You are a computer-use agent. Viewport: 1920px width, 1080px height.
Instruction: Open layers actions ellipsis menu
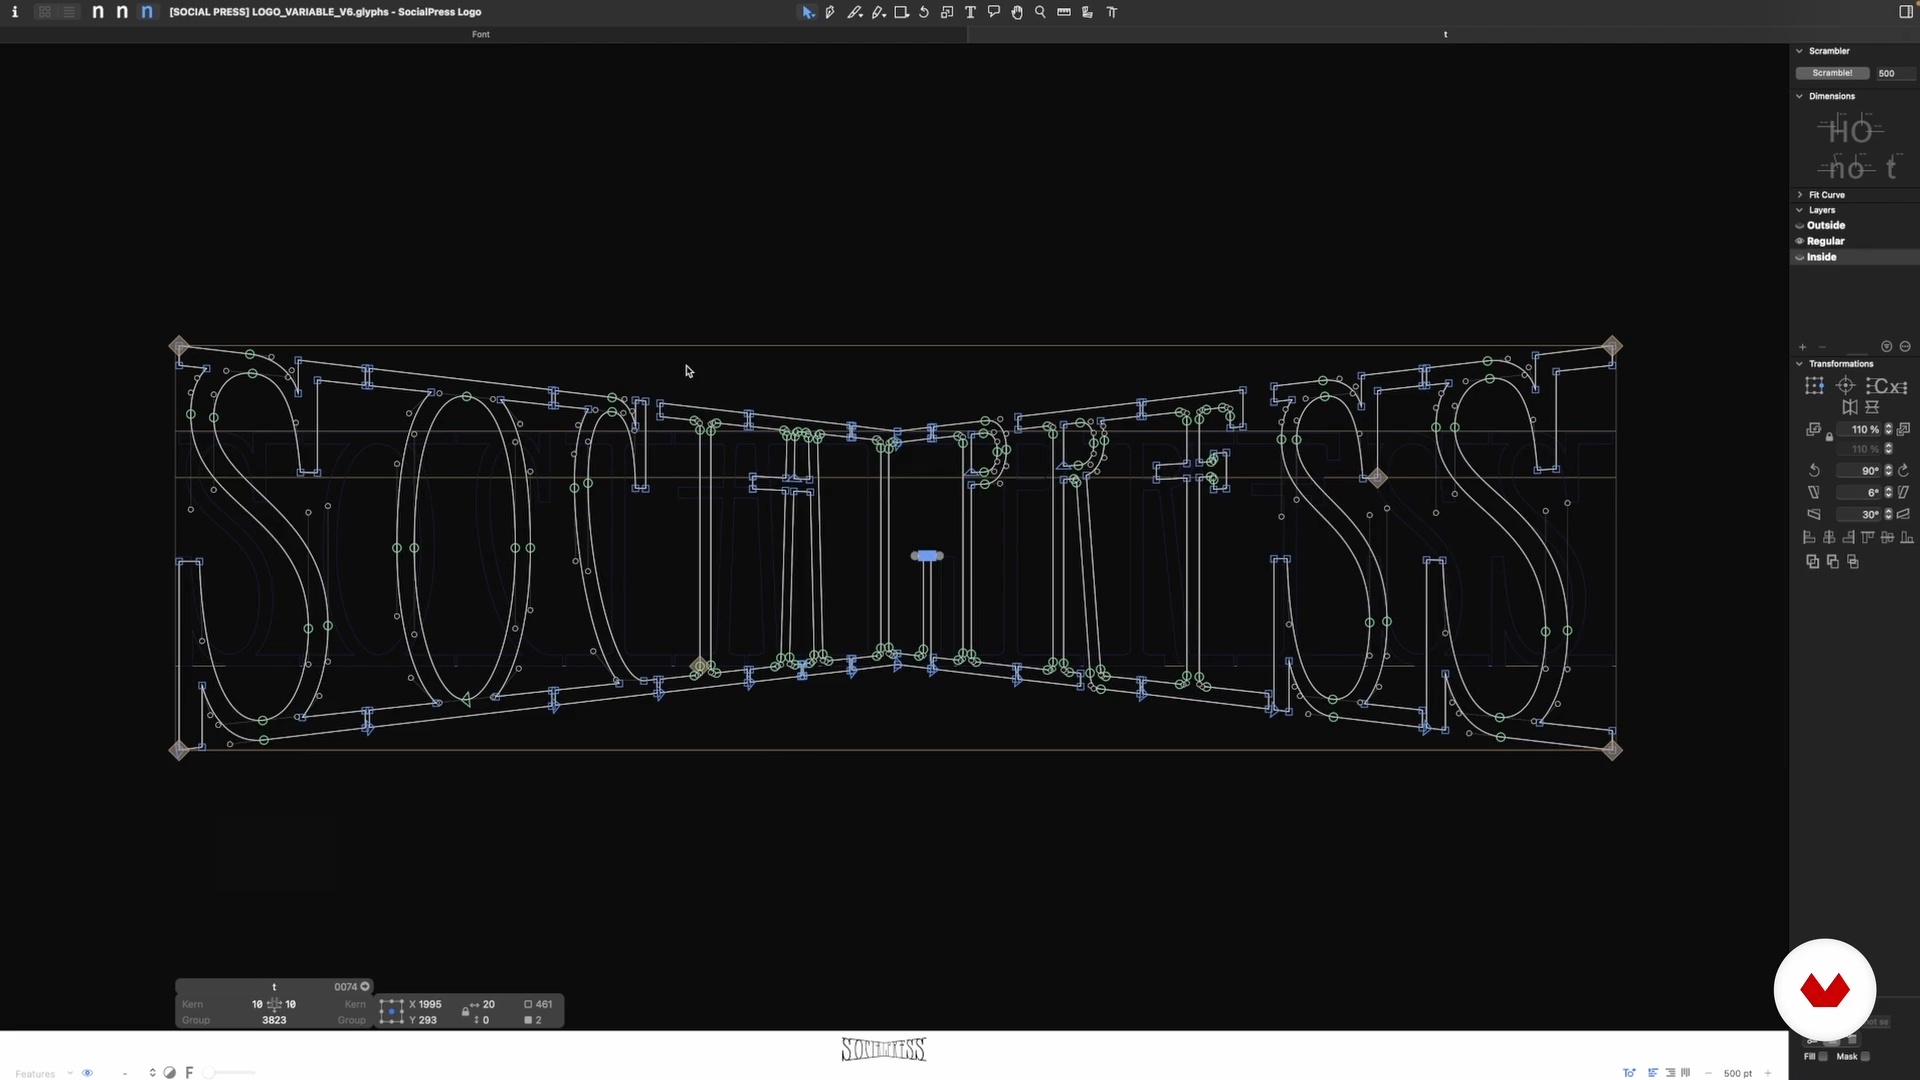pyautogui.click(x=1905, y=347)
